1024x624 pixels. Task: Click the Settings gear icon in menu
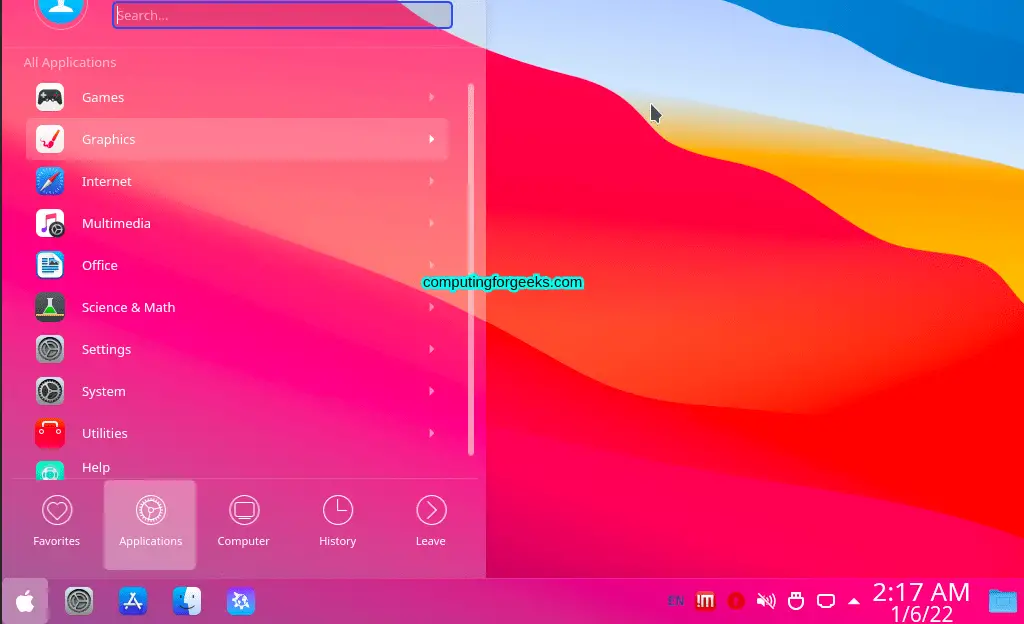point(50,349)
